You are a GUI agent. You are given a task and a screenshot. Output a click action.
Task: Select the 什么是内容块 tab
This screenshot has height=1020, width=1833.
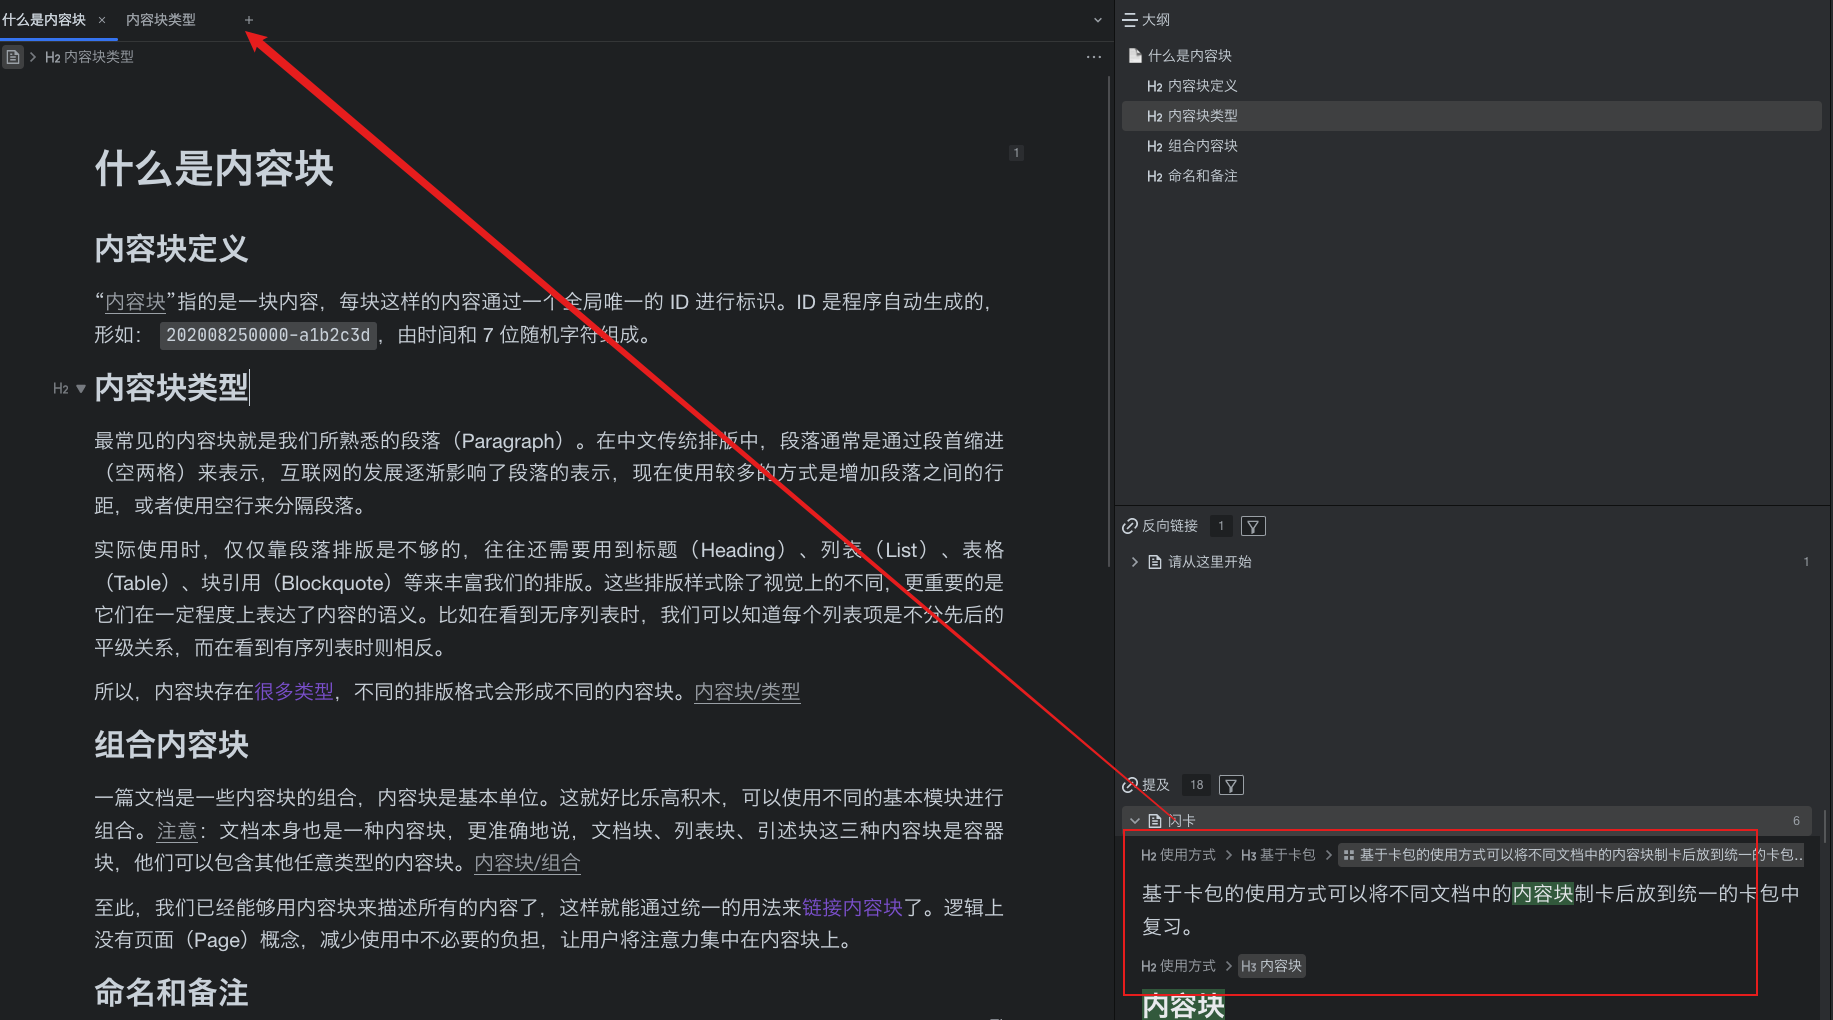click(44, 20)
